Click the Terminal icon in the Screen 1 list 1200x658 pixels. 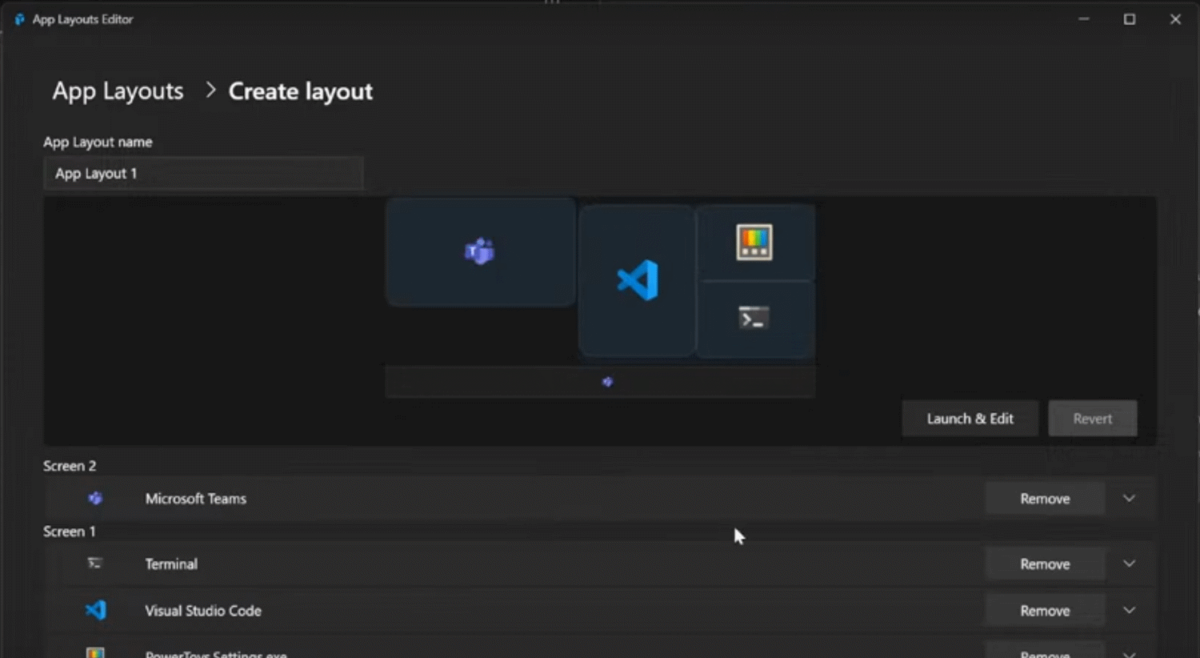(95, 563)
